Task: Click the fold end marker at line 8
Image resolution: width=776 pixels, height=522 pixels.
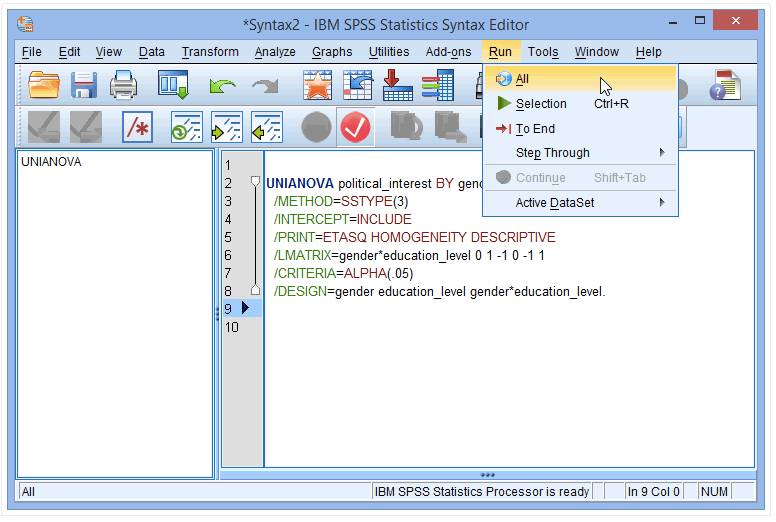Action: click(x=255, y=290)
